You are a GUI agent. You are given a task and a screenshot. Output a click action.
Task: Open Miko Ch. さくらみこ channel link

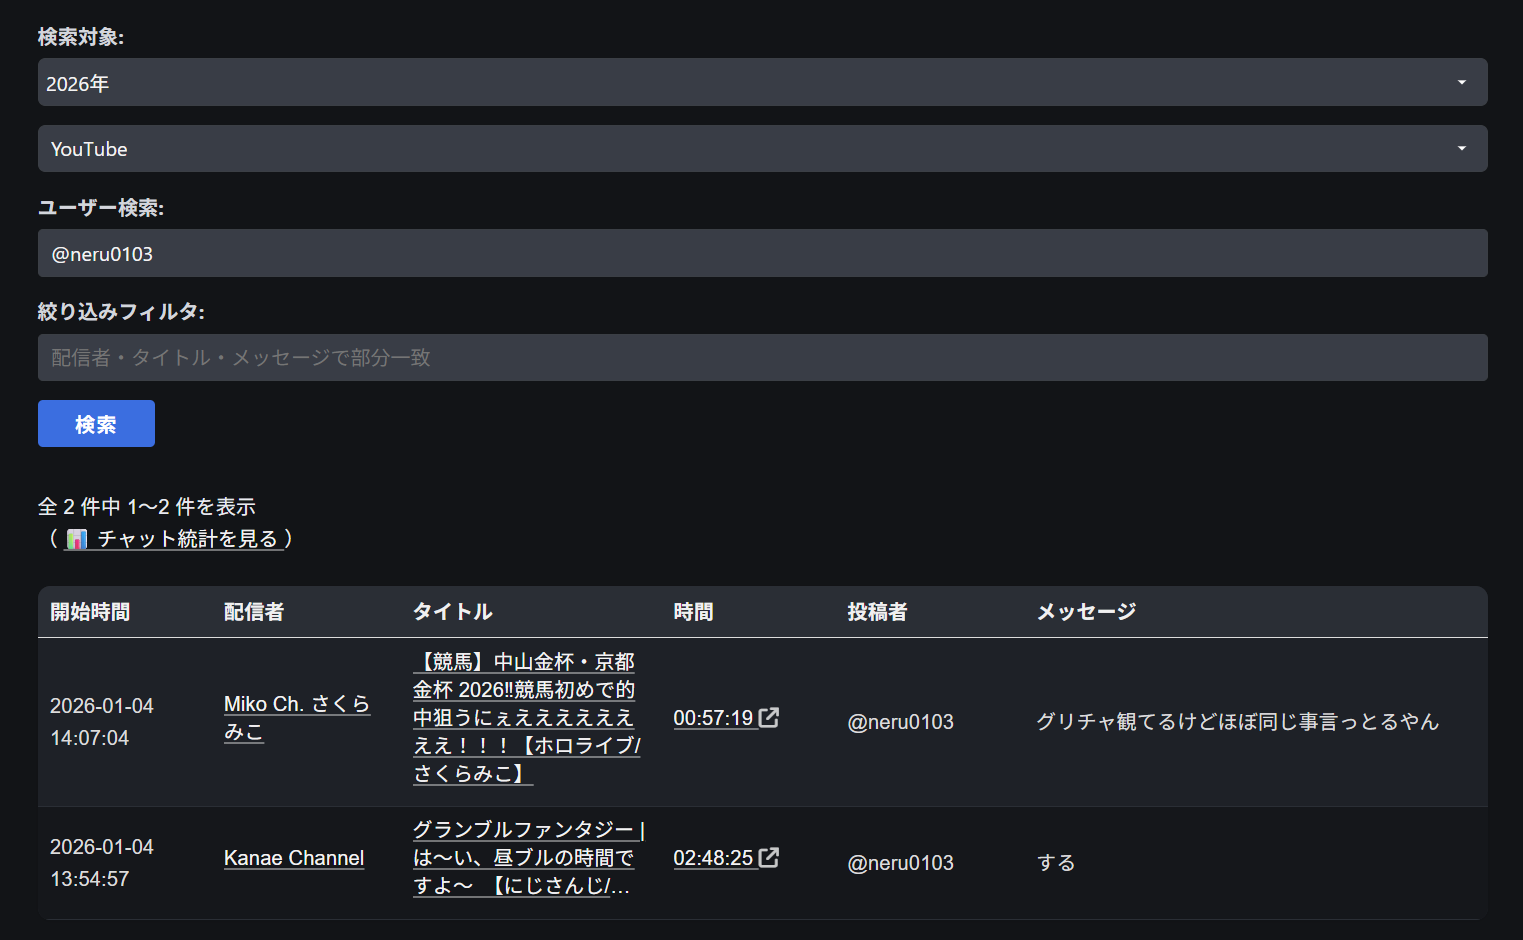coord(296,717)
